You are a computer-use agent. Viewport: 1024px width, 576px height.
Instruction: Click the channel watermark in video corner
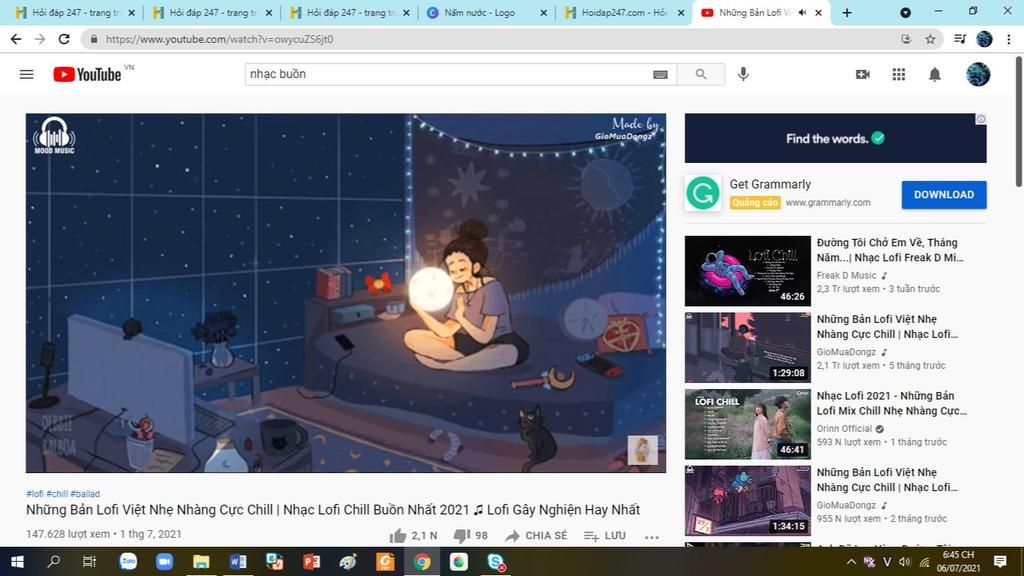[x=642, y=450]
